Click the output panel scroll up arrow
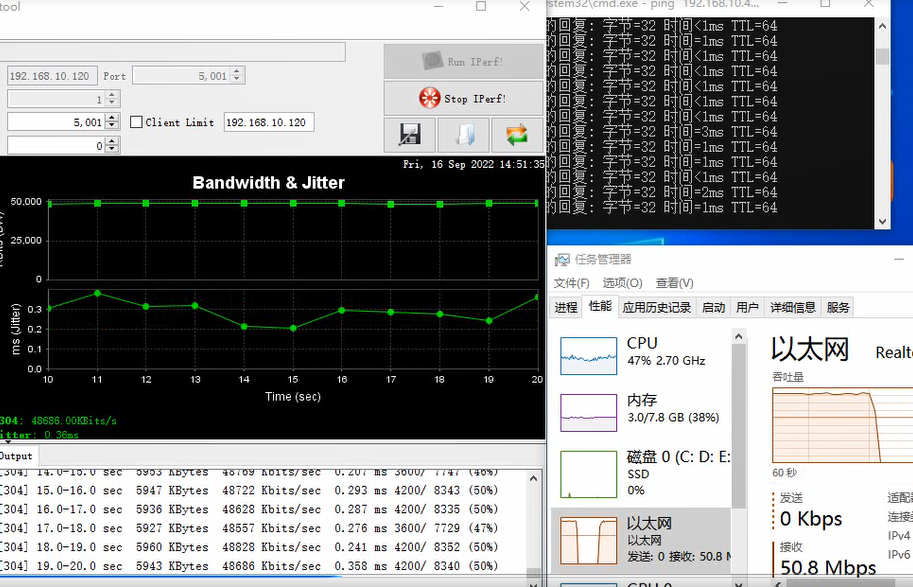The height and width of the screenshot is (587, 913). coord(533,478)
